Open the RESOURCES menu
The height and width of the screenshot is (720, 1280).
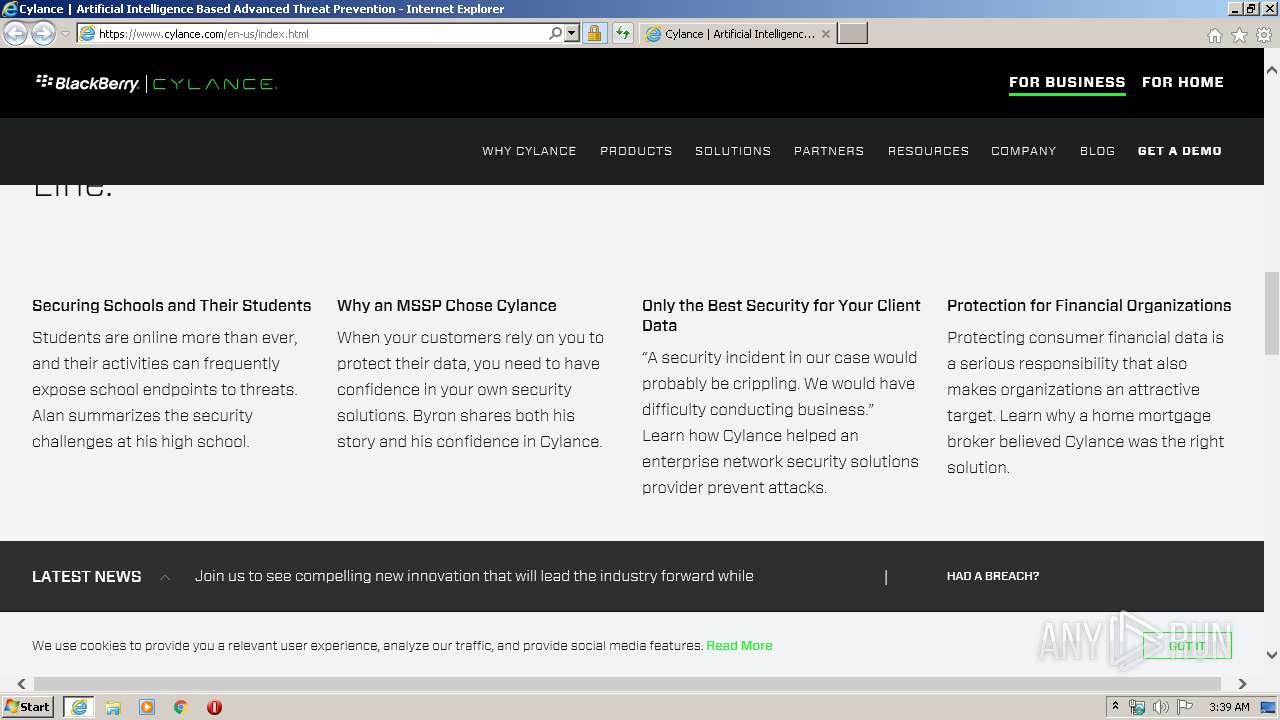pyautogui.click(x=928, y=151)
